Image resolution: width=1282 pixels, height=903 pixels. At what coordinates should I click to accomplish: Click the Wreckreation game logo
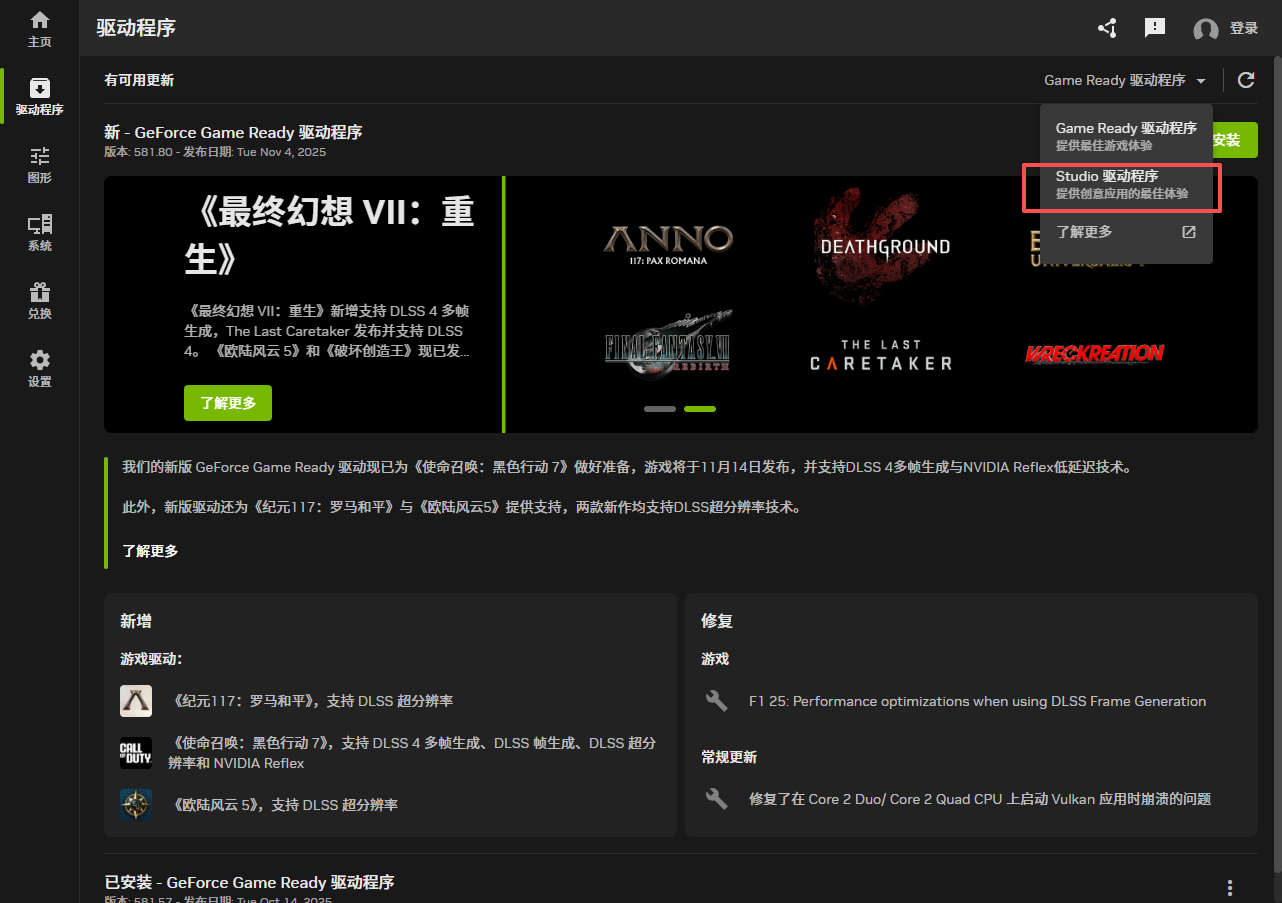1094,353
